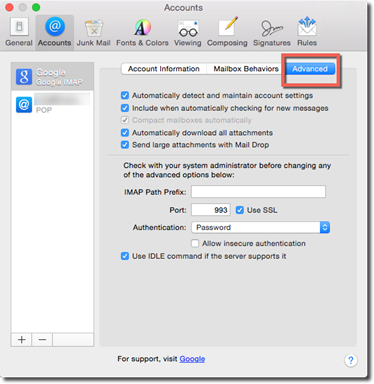The image size is (374, 384).
Task: Zoom the window with green button
Action: [36, 7]
